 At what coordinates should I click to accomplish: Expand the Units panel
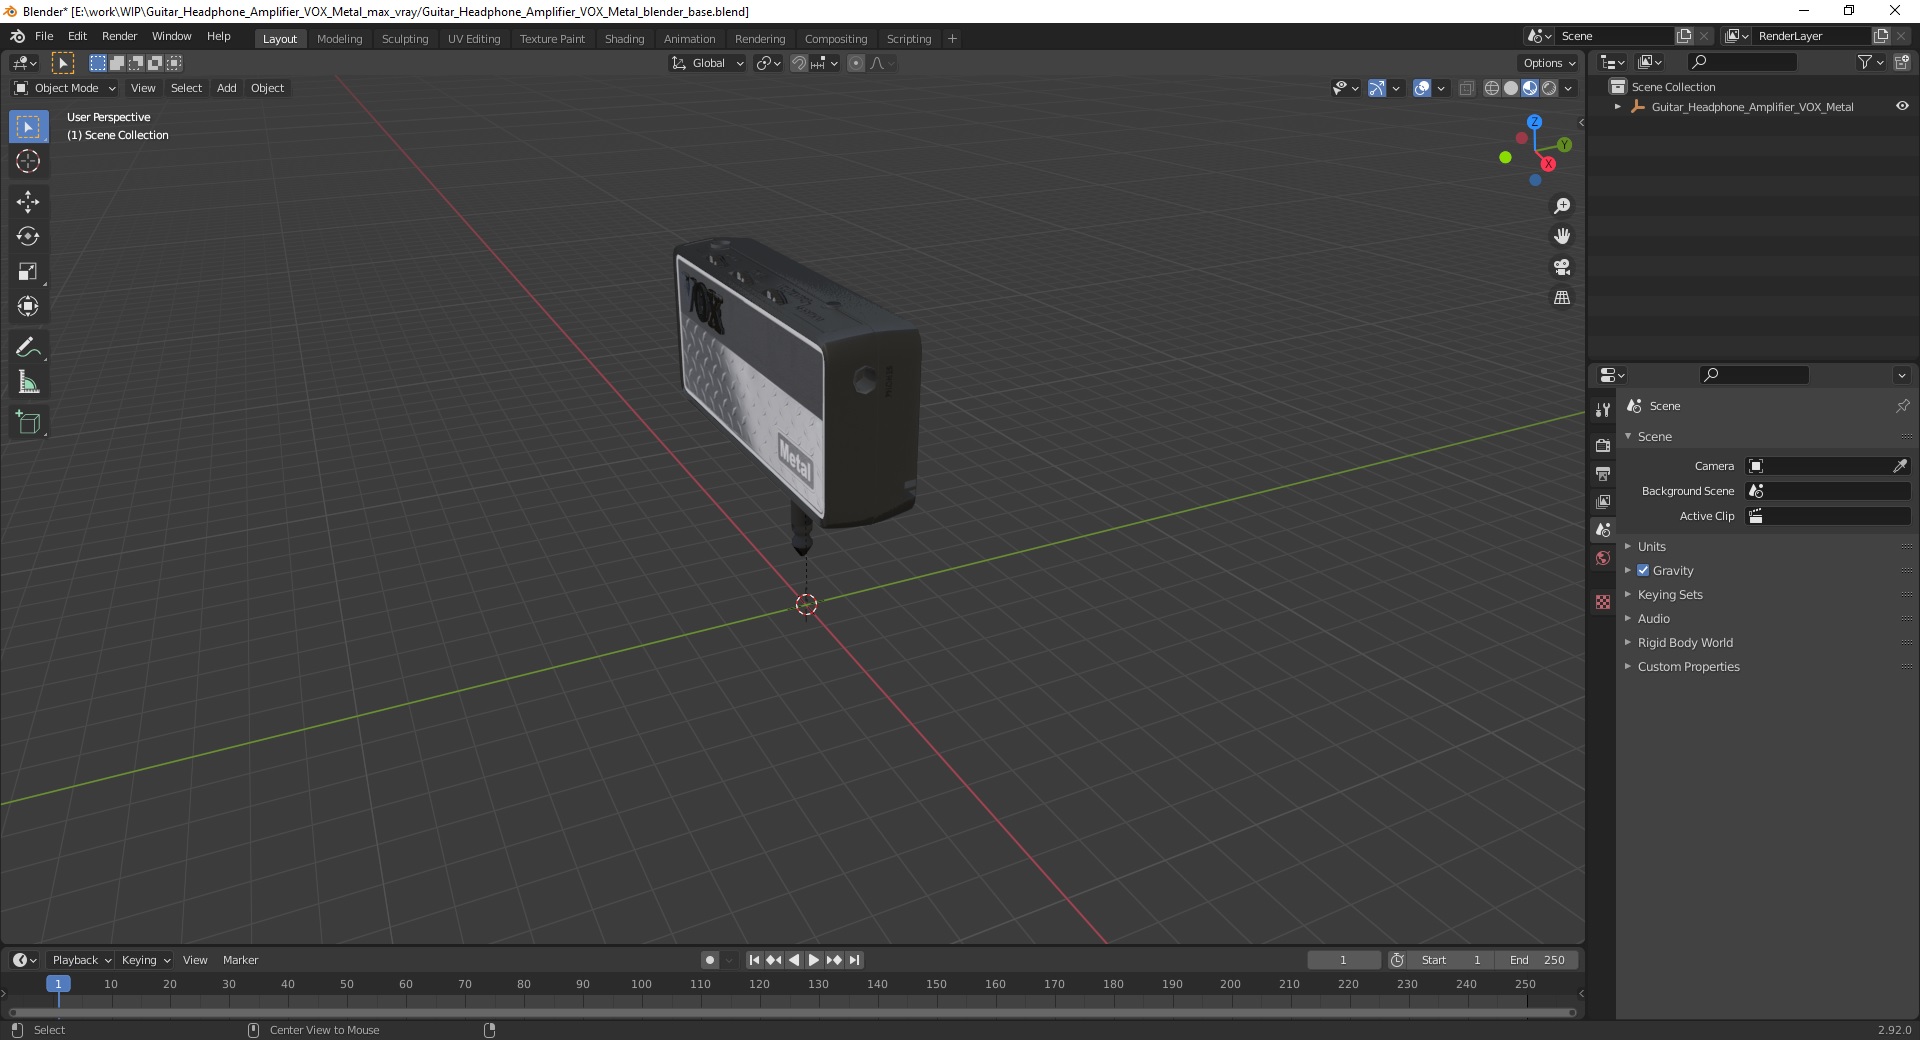(1651, 546)
